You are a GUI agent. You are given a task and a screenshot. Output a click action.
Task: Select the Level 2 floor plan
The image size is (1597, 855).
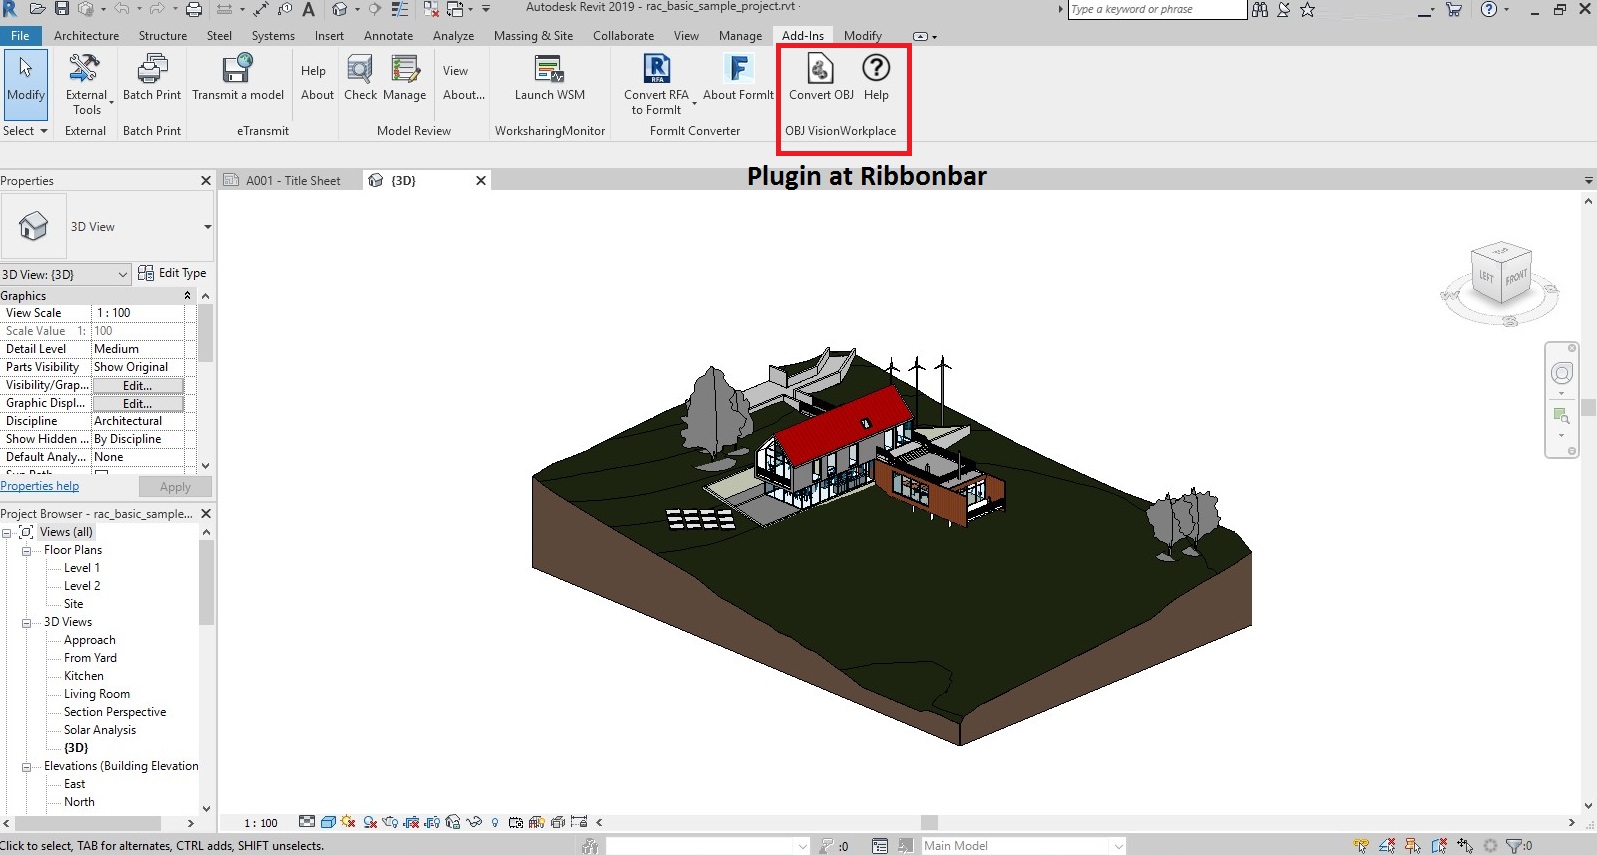[82, 586]
